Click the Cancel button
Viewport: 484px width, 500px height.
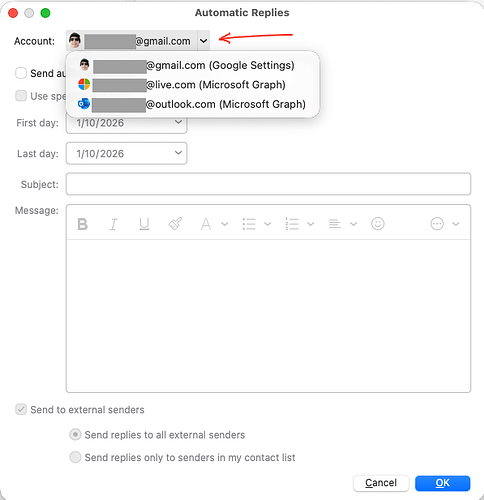381,483
